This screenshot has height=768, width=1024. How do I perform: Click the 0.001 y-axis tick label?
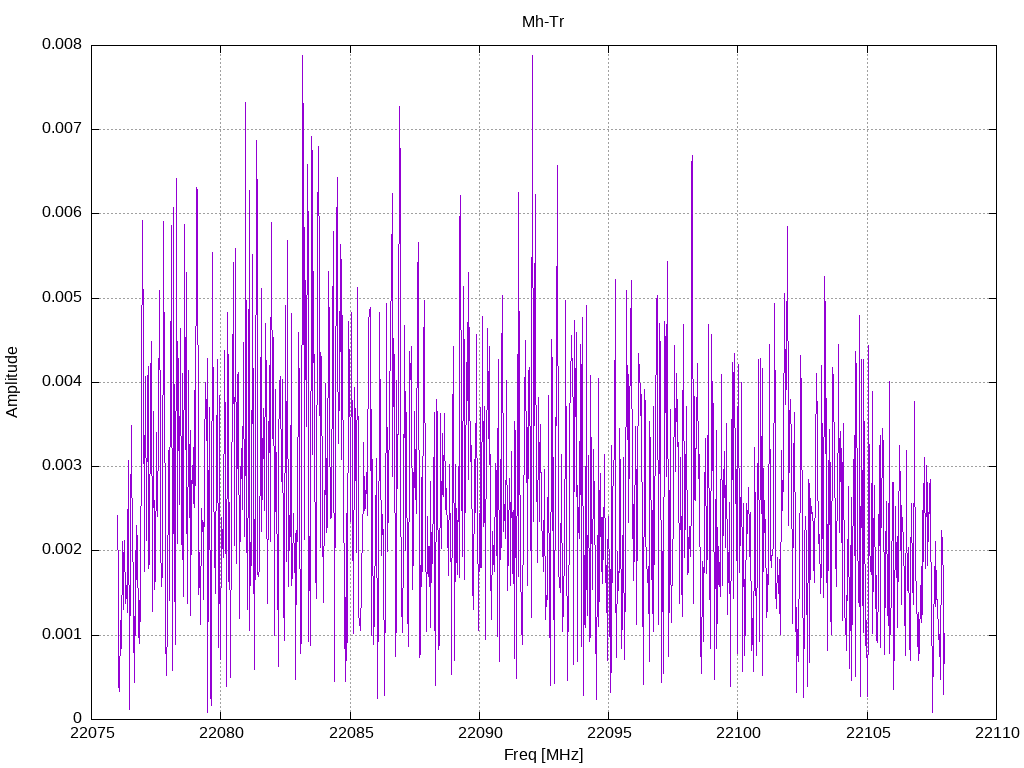62,634
